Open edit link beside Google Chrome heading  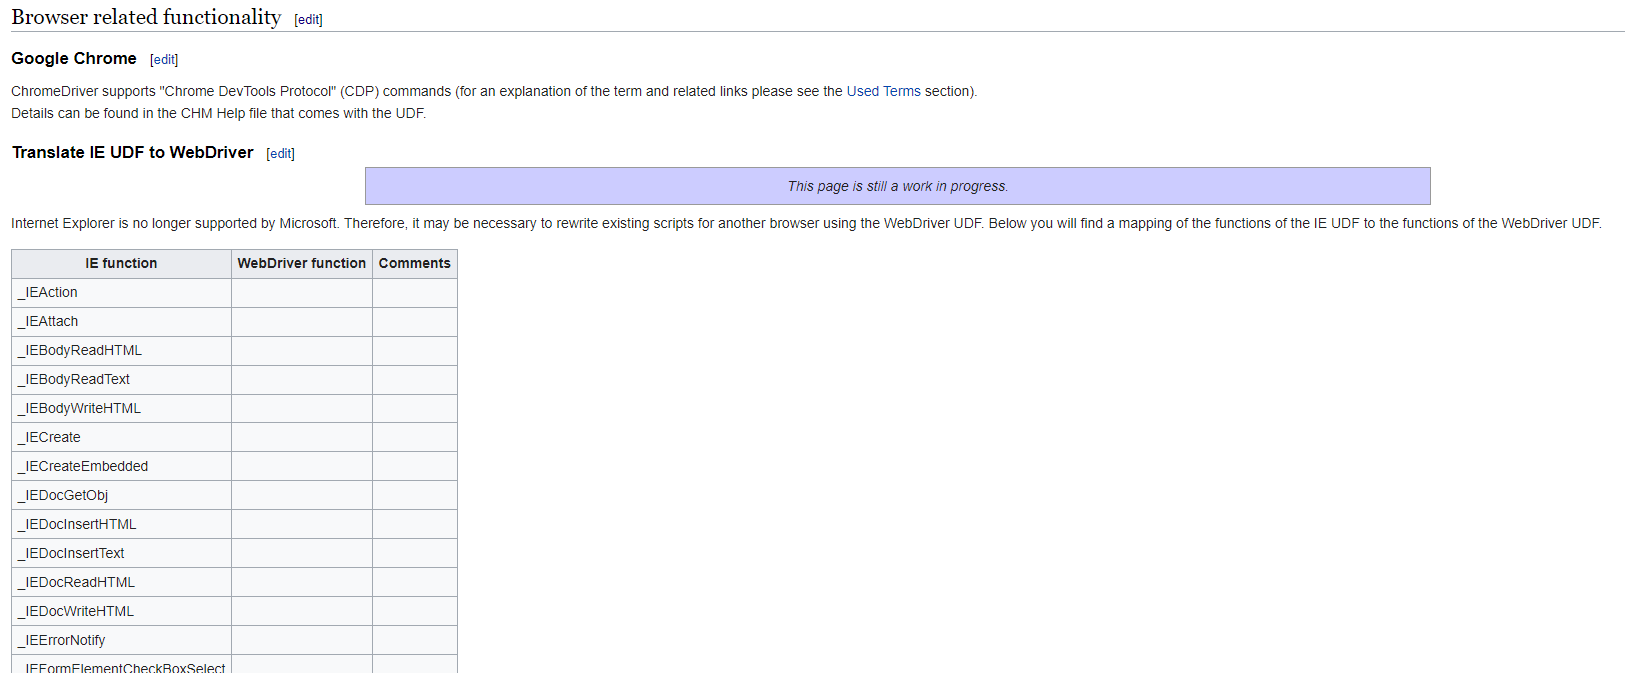pos(164,60)
